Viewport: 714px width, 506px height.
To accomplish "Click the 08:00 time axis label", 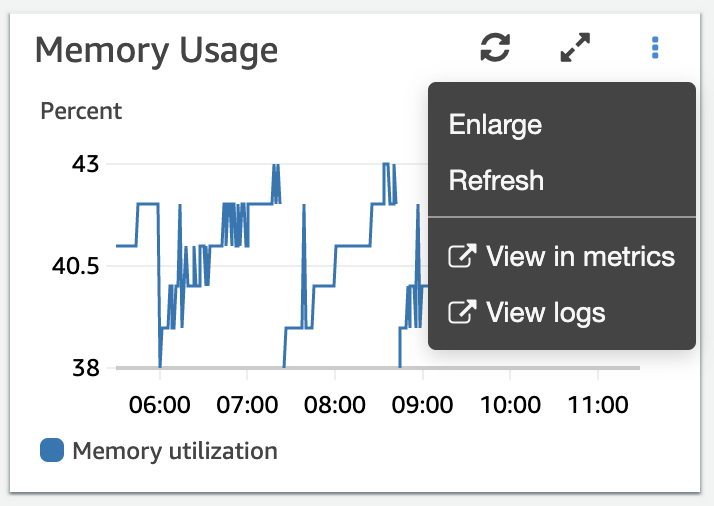I will coord(335,405).
